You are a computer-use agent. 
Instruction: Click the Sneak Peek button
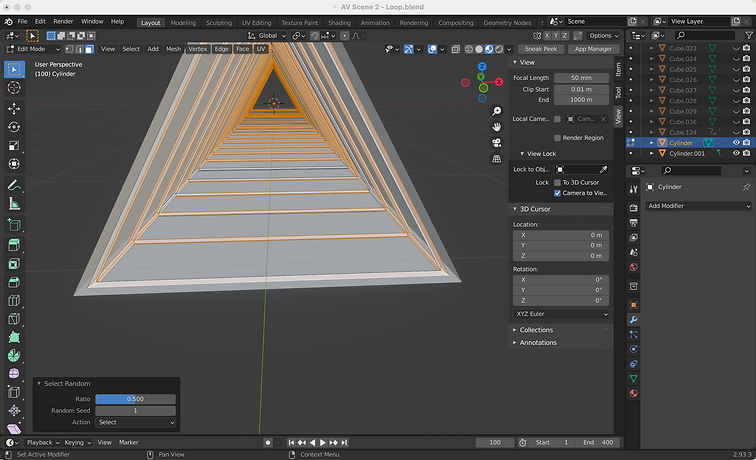coord(540,49)
